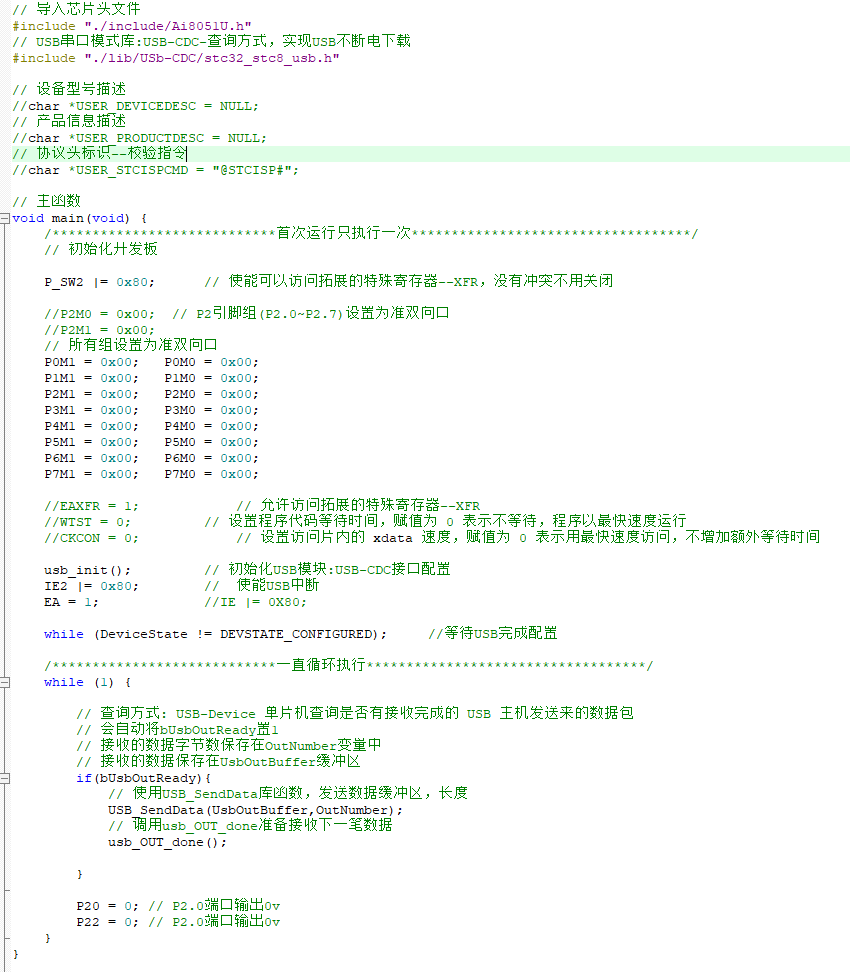Click the P22 = 0 statement
Viewport: 850px width, 972px height.
tap(107, 922)
